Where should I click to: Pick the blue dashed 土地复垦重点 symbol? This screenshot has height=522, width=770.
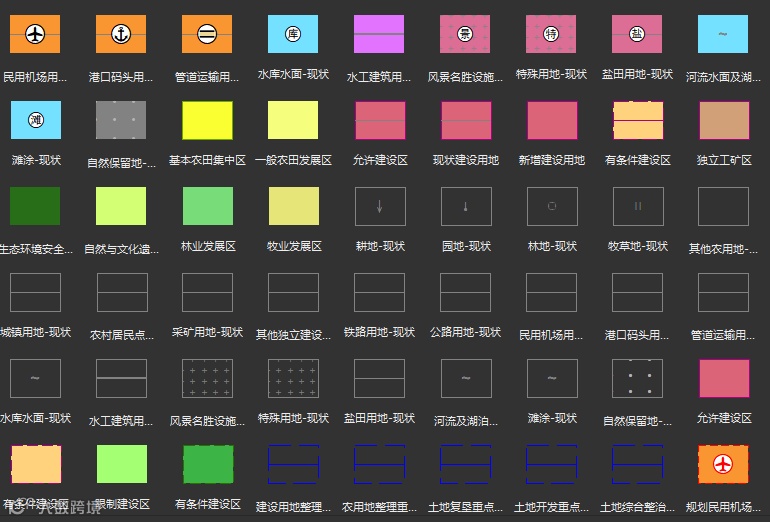[466, 464]
